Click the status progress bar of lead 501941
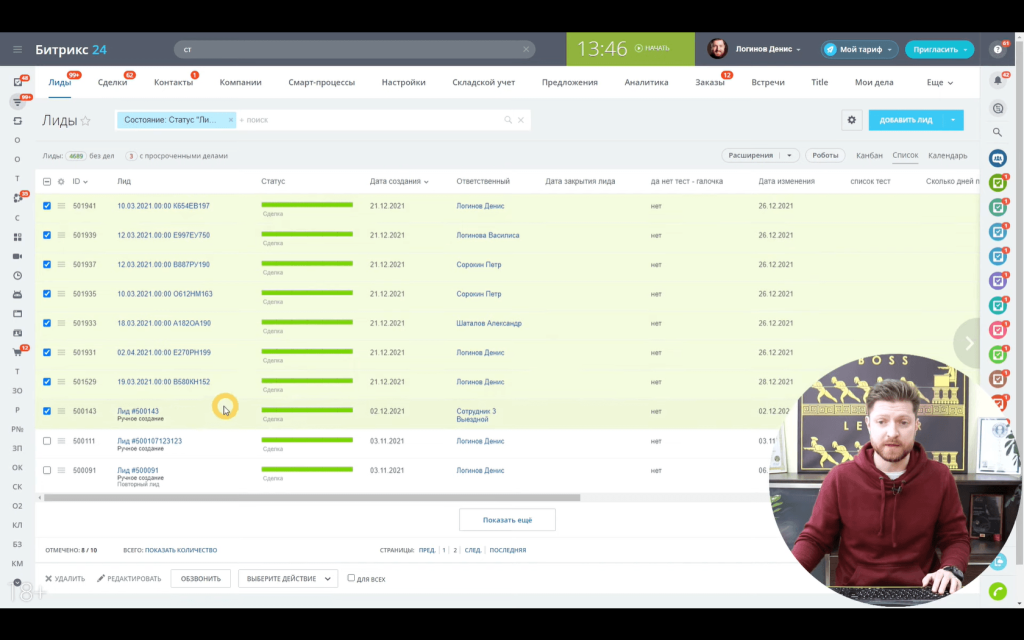The image size is (1024, 640). click(307, 205)
